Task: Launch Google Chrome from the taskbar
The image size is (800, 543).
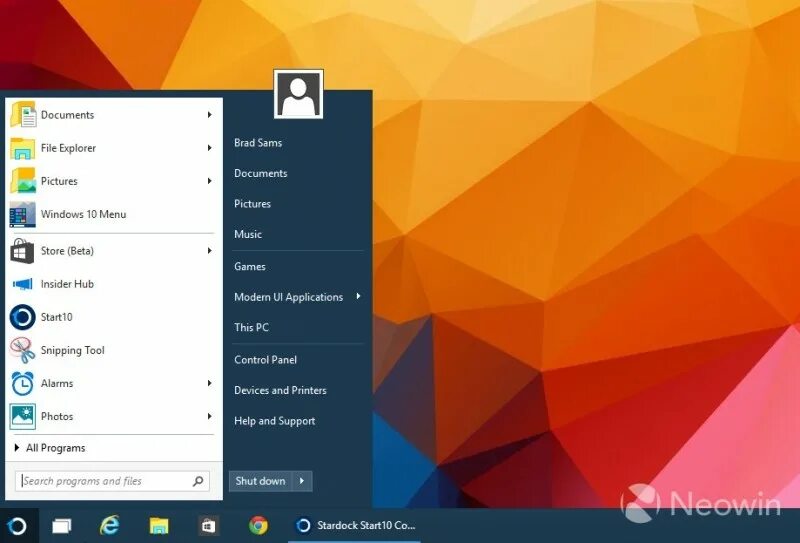Action: 258,525
